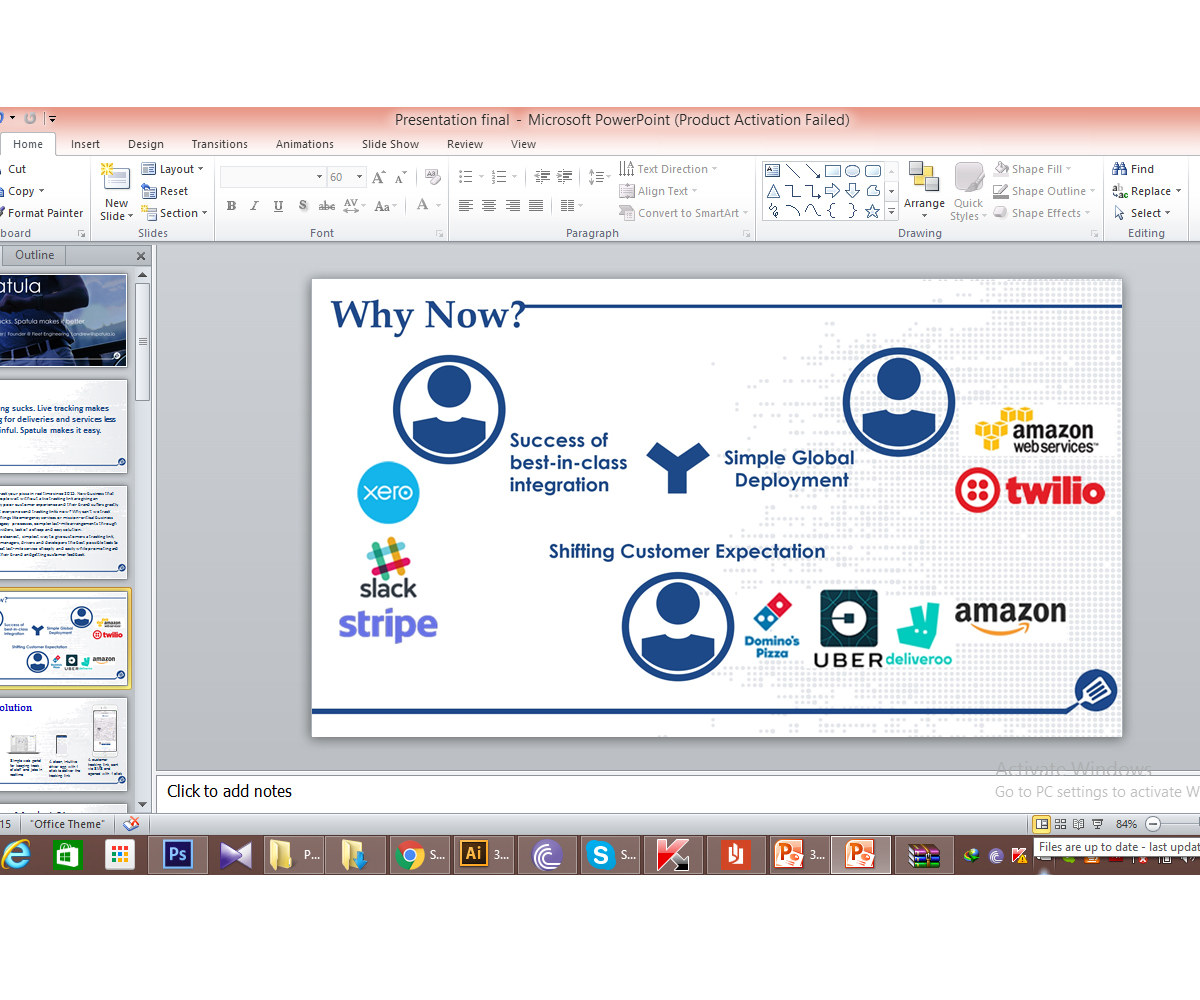Click Decrease Font Size icon
1200x1000 pixels.
click(400, 177)
